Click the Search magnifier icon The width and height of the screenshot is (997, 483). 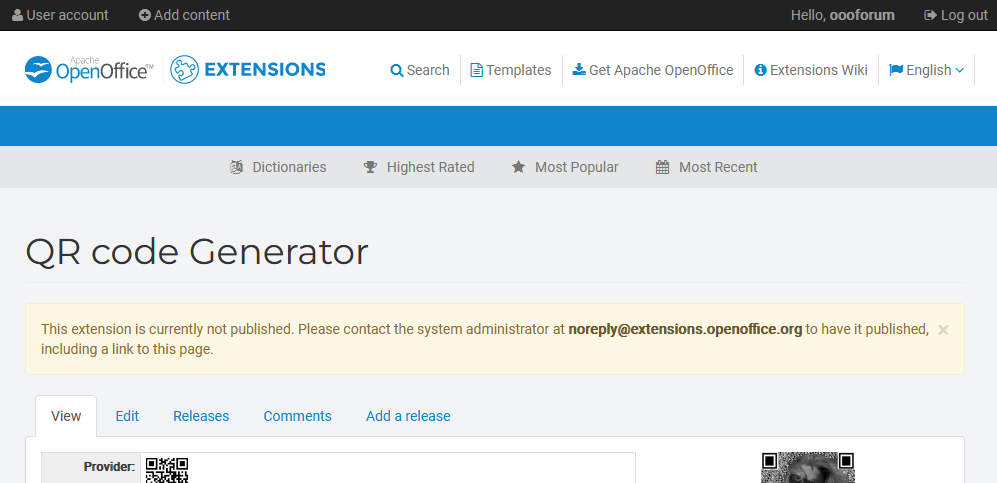[397, 70]
